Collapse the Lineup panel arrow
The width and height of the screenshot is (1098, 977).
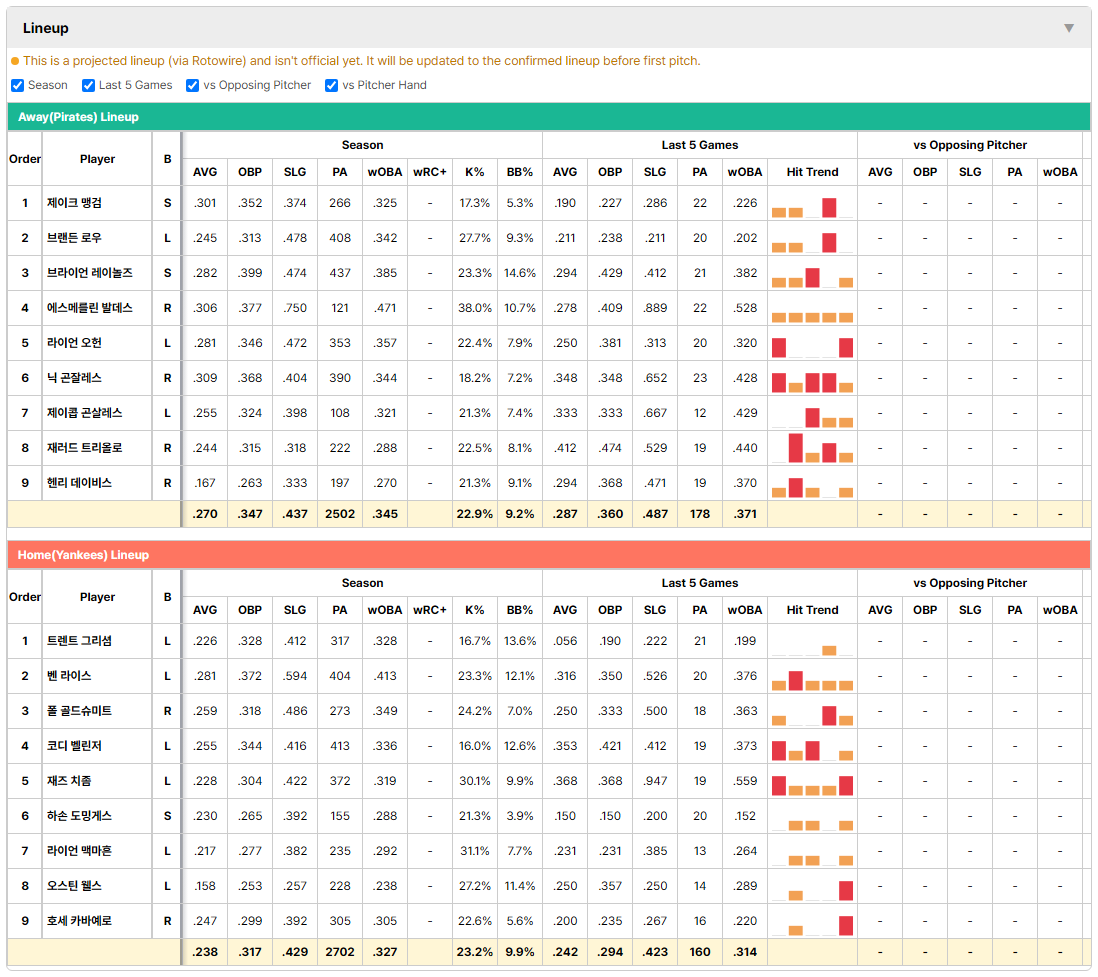1069,28
